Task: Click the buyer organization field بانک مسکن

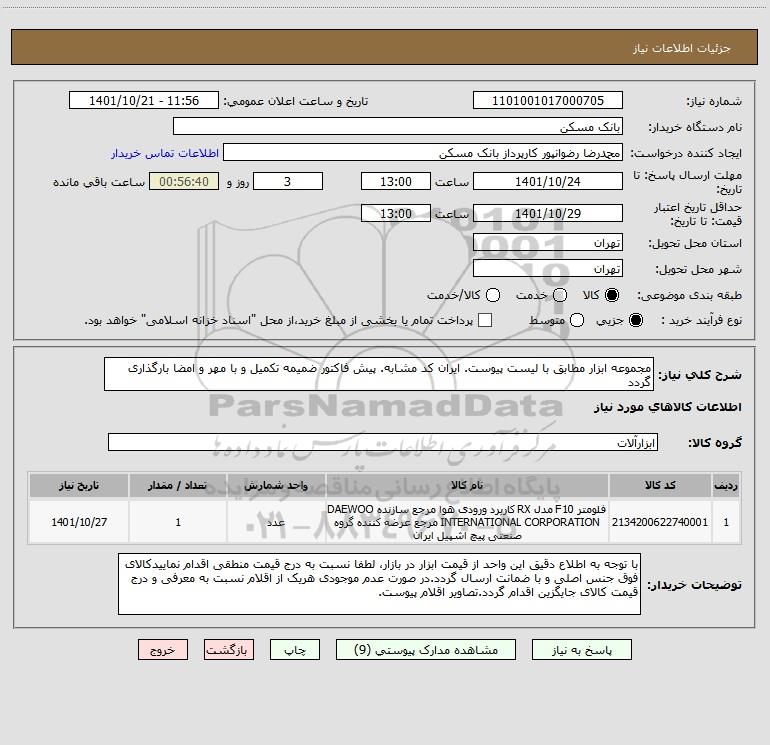Action: 398,127
